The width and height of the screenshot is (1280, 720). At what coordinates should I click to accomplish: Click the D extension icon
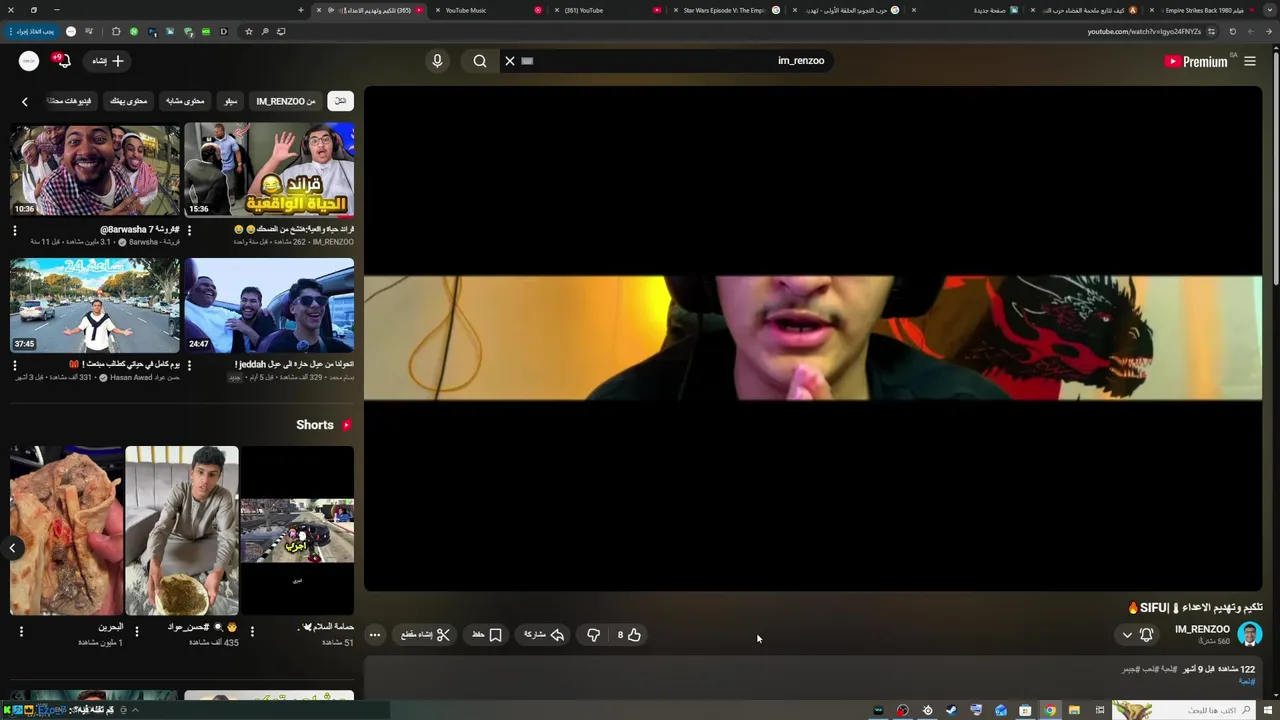click(223, 31)
